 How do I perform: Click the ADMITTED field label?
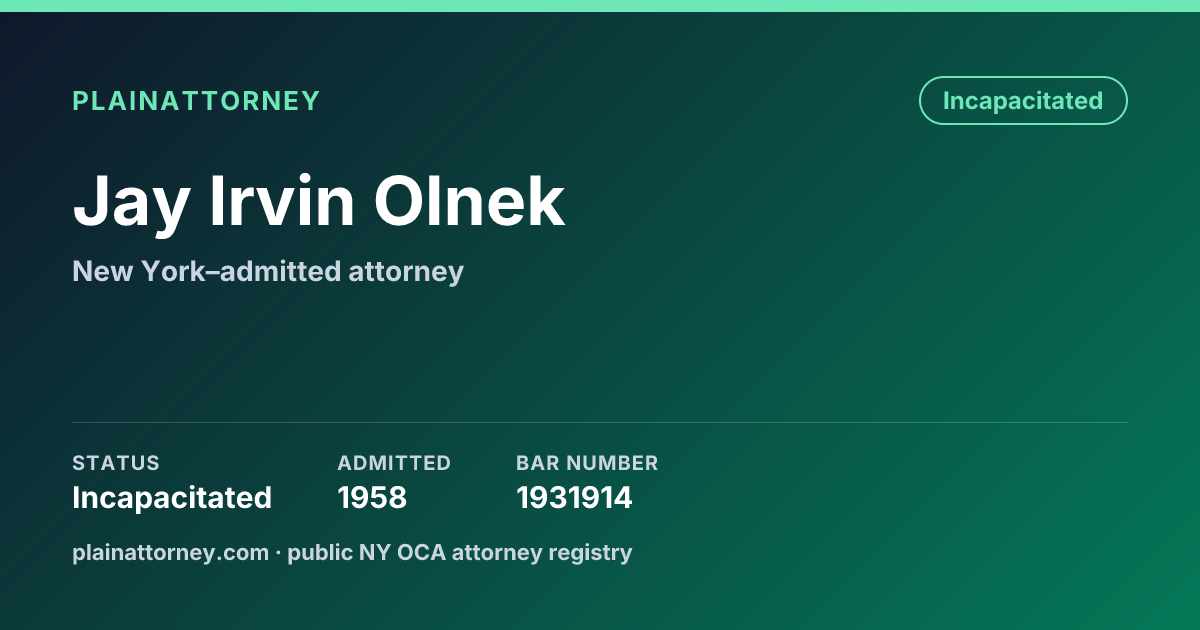click(x=394, y=463)
